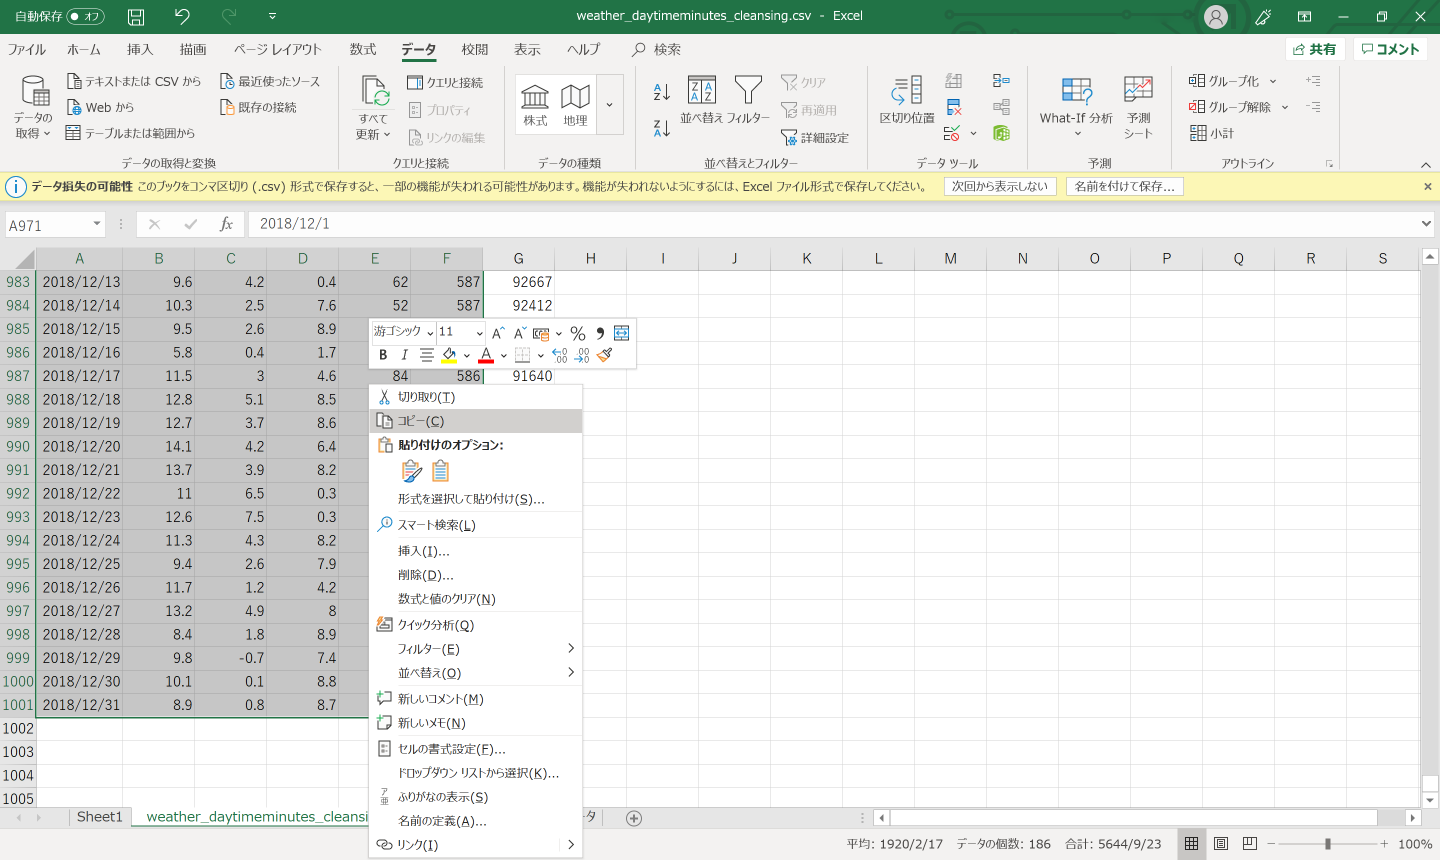Open the mini toolbar font name dropdown
The height and width of the screenshot is (860, 1440).
point(430,333)
